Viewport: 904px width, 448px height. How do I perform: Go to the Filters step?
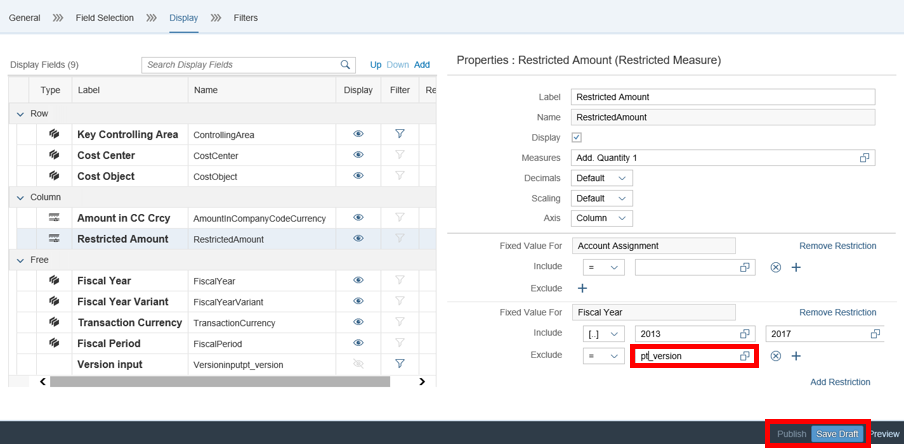(x=246, y=18)
